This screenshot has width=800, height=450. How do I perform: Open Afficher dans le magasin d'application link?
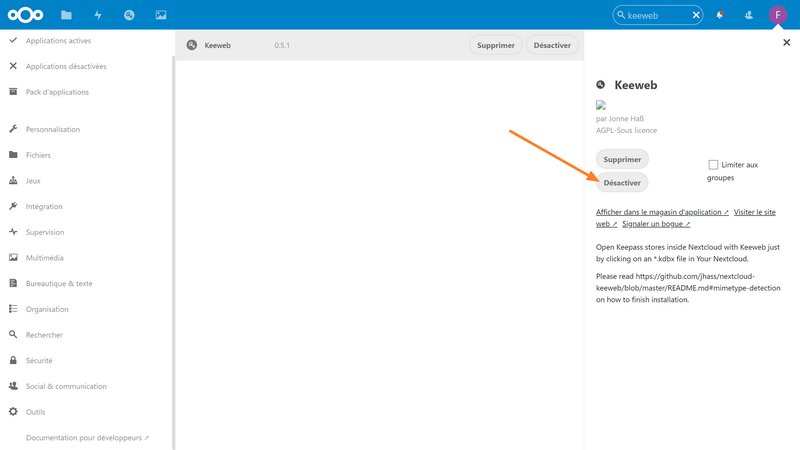click(662, 213)
